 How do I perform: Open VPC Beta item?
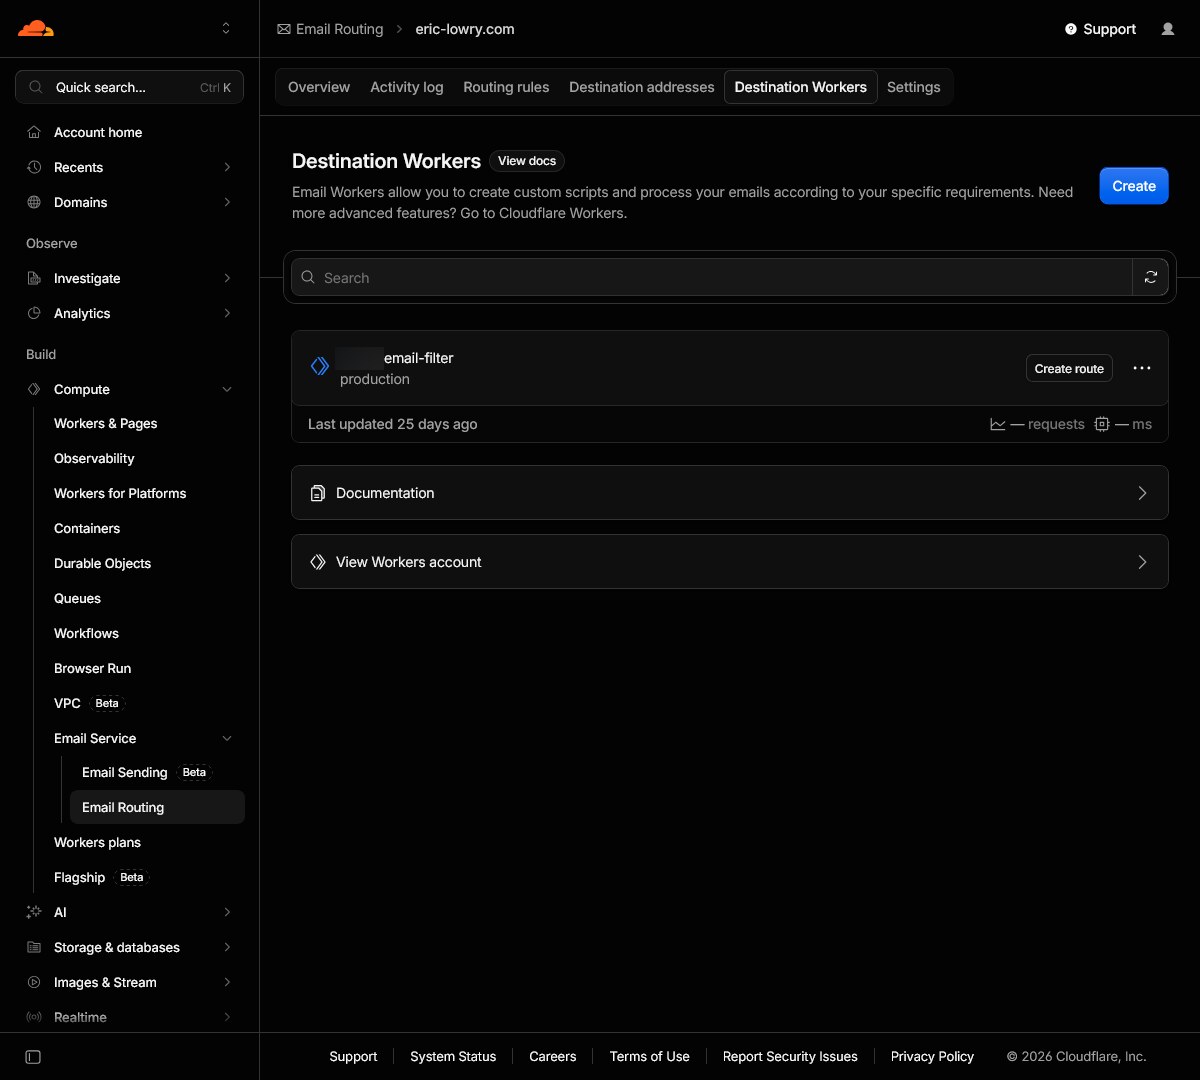coord(88,703)
